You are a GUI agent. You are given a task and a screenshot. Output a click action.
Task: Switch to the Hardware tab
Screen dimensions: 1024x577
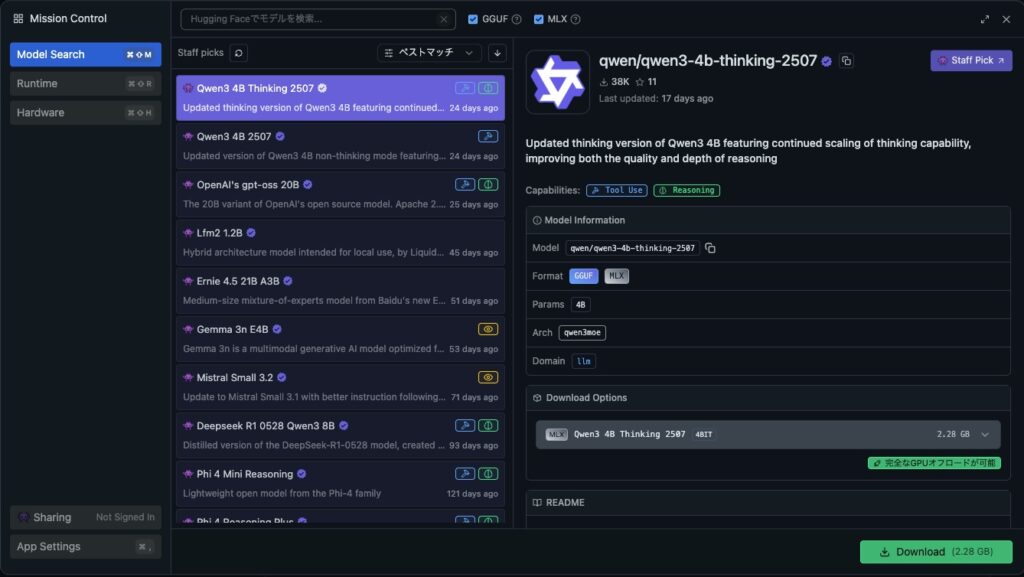[x=86, y=113]
